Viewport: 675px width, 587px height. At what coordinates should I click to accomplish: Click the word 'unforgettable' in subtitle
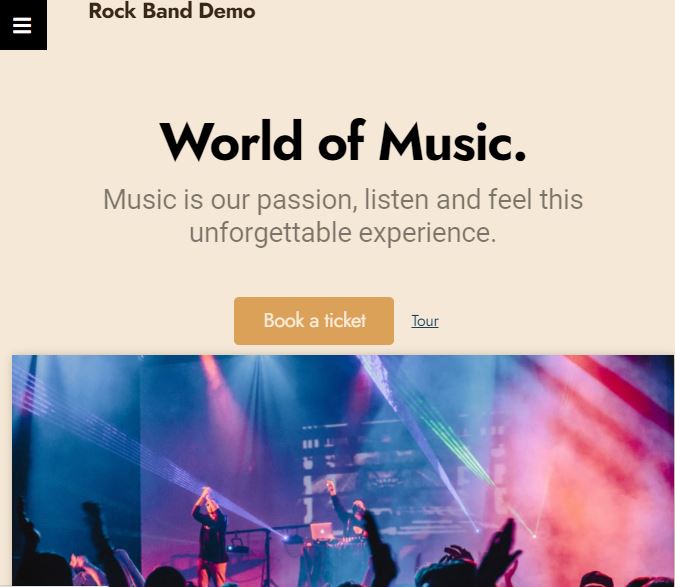(x=271, y=233)
